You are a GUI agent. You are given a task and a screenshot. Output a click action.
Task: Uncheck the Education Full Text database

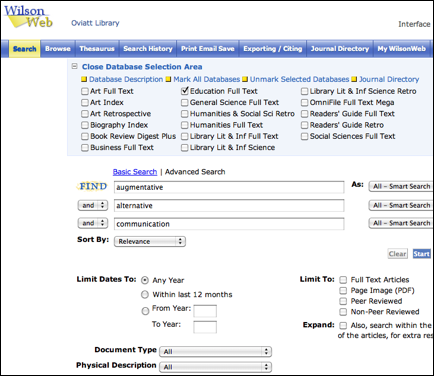(x=185, y=91)
